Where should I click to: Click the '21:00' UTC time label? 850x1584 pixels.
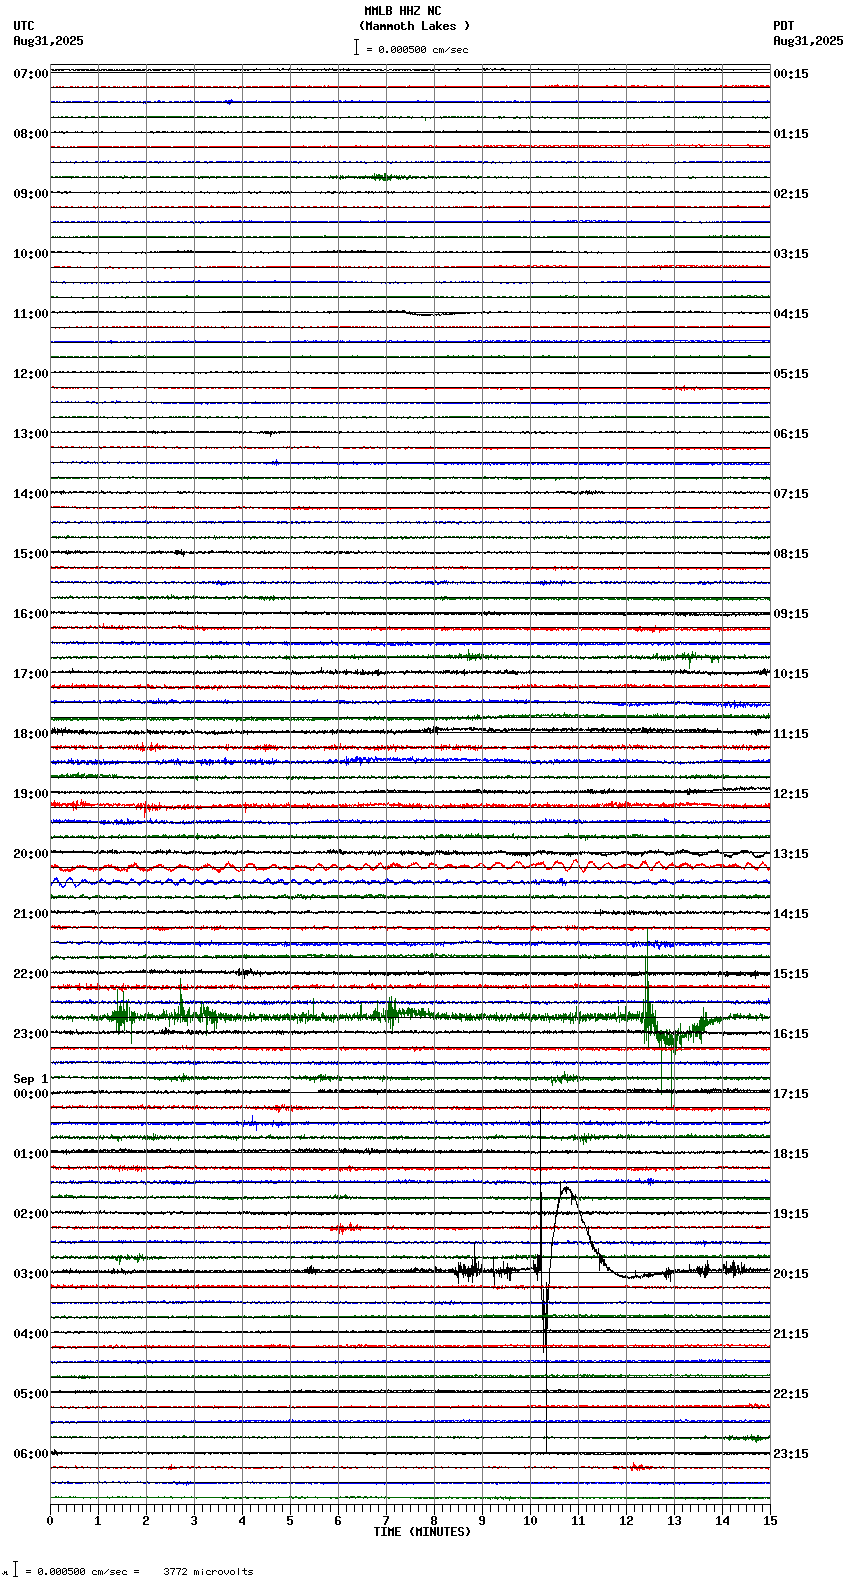tap(31, 914)
